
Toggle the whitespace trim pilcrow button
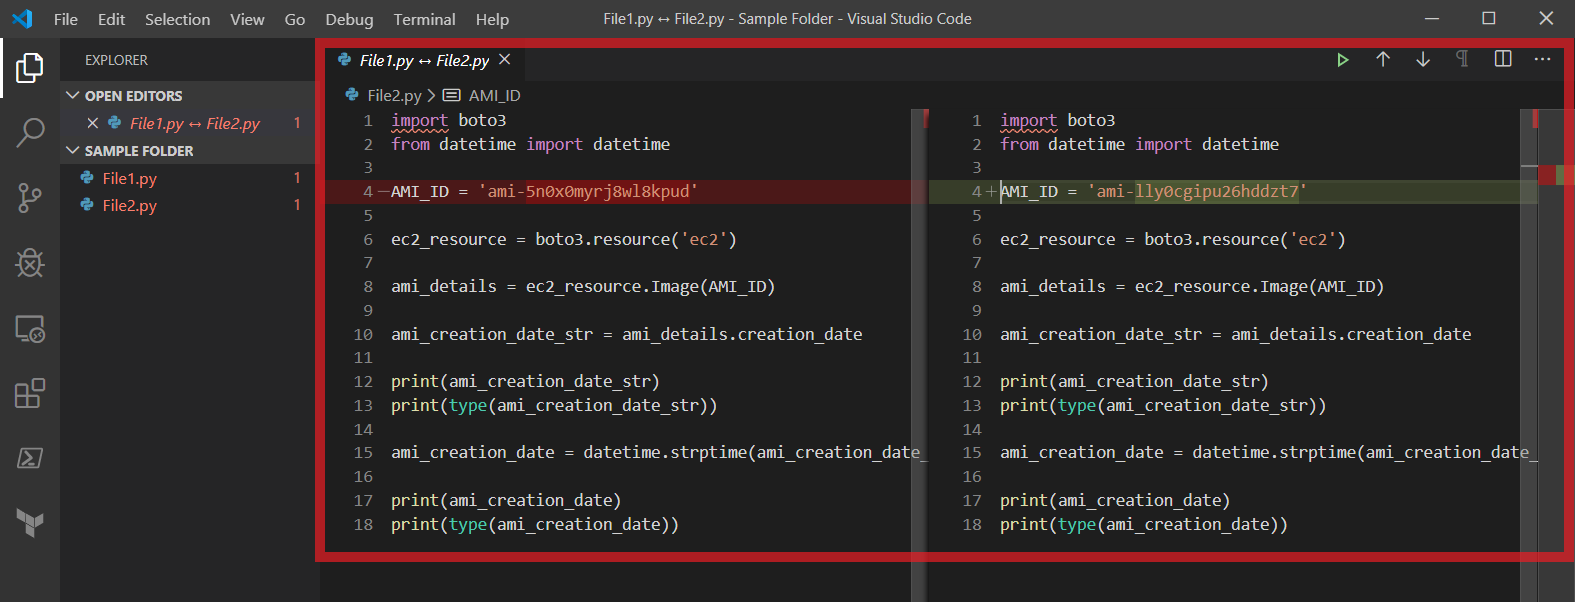point(1462,60)
